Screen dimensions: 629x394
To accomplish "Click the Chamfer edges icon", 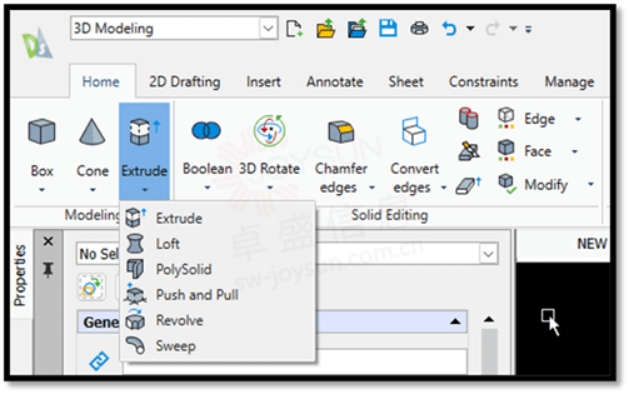I will [x=341, y=132].
